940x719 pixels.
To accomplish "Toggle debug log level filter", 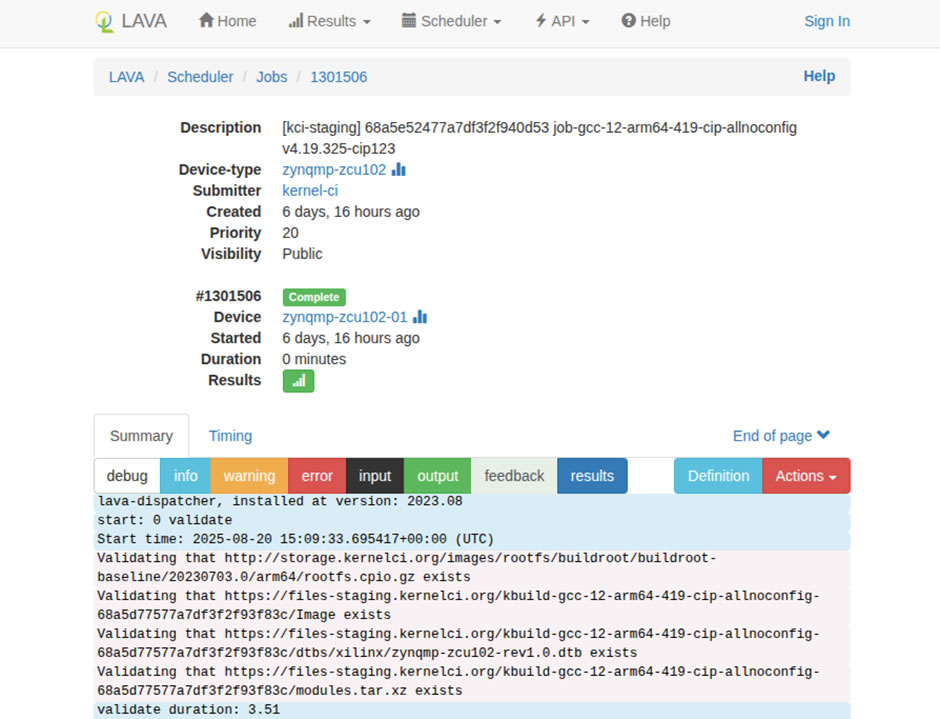I will click(x=127, y=476).
